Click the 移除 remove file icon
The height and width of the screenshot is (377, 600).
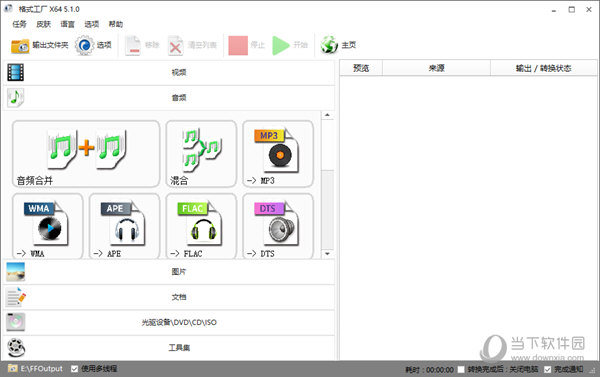[x=133, y=46]
